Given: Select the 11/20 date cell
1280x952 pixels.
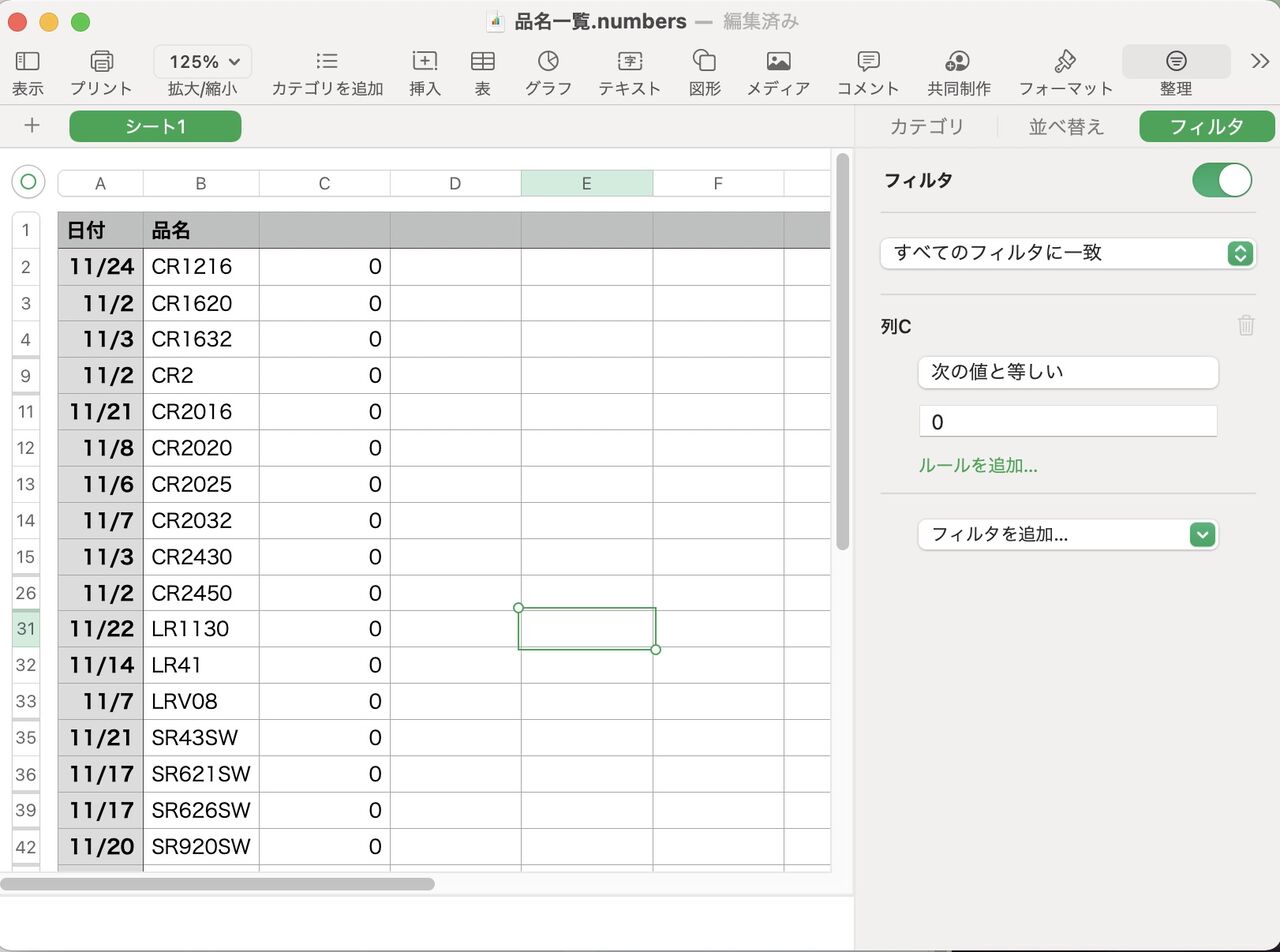Looking at the screenshot, I should click(x=100, y=846).
